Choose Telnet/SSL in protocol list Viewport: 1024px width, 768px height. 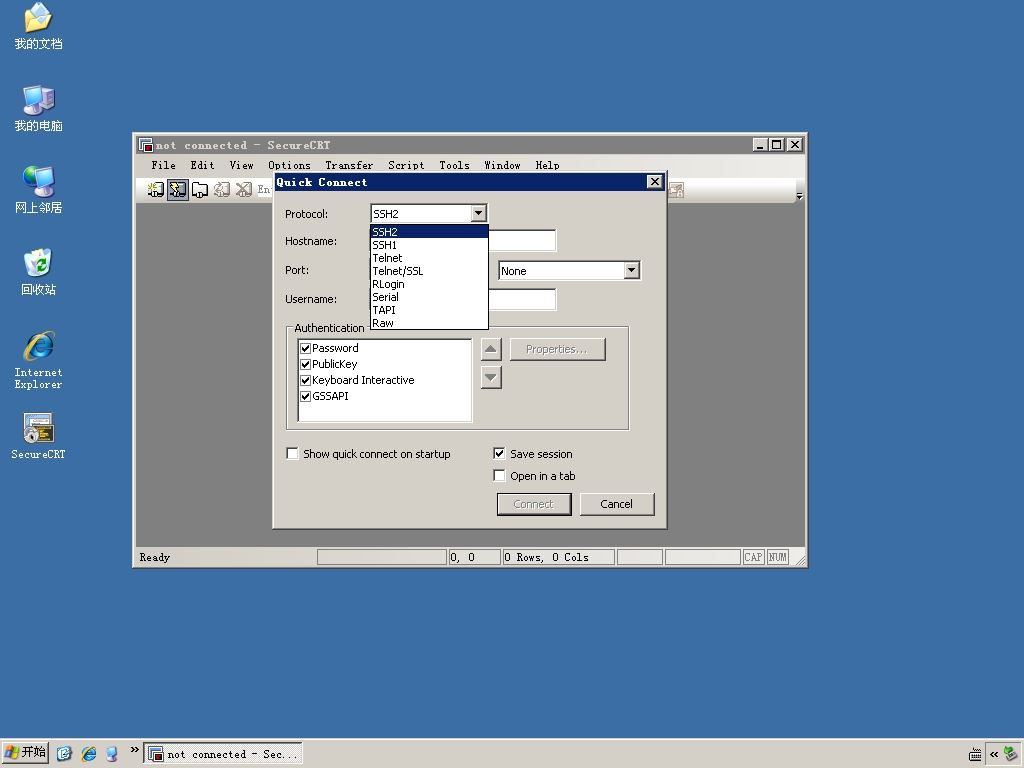(429, 271)
